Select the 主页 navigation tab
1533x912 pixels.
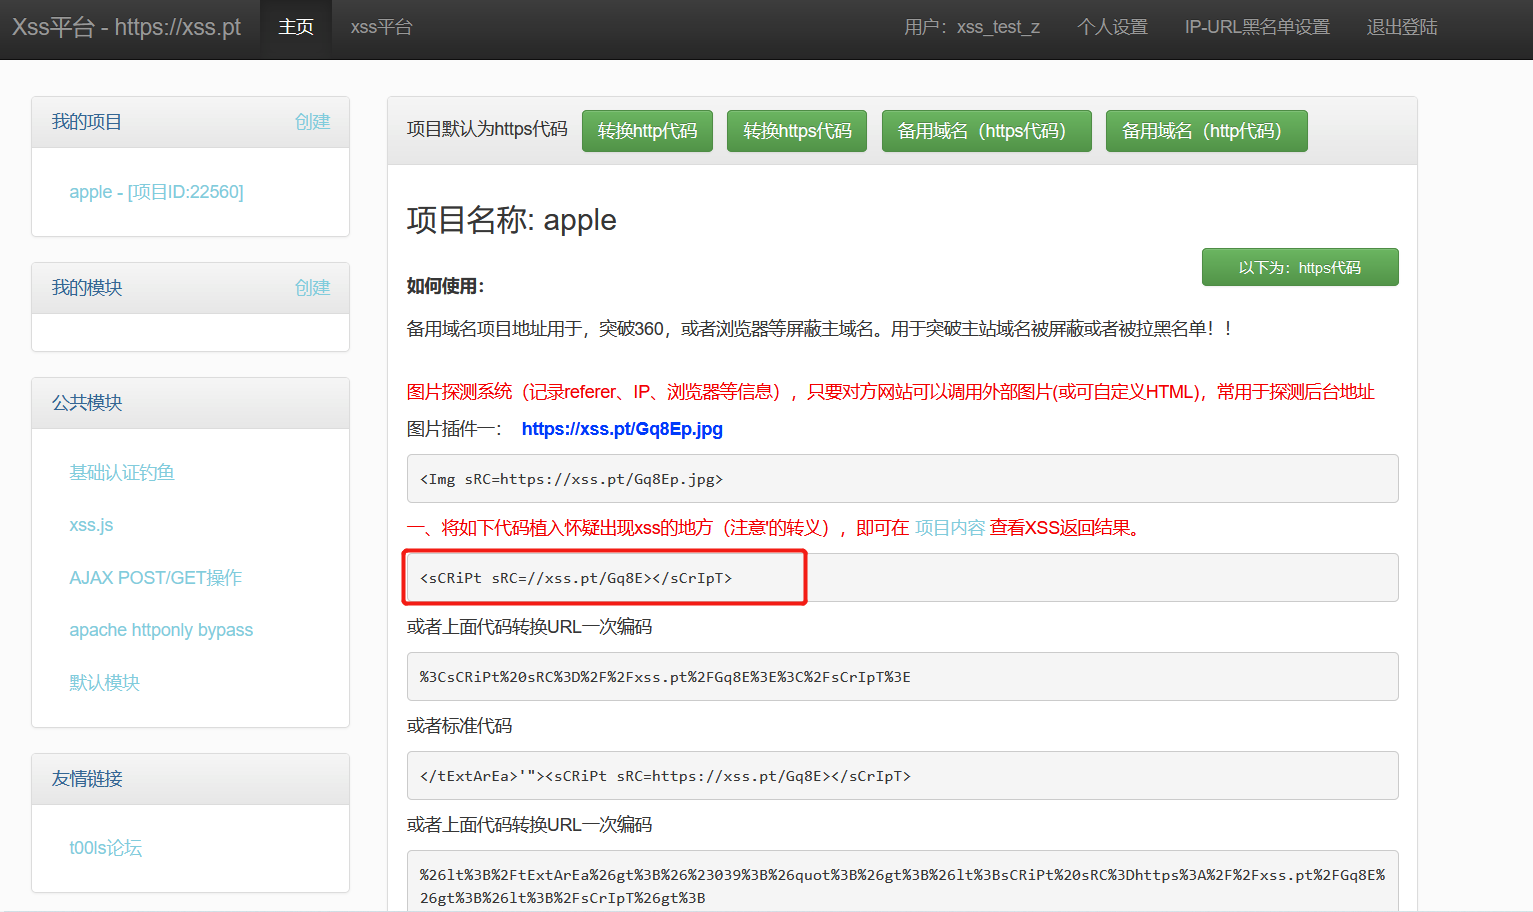pos(296,27)
